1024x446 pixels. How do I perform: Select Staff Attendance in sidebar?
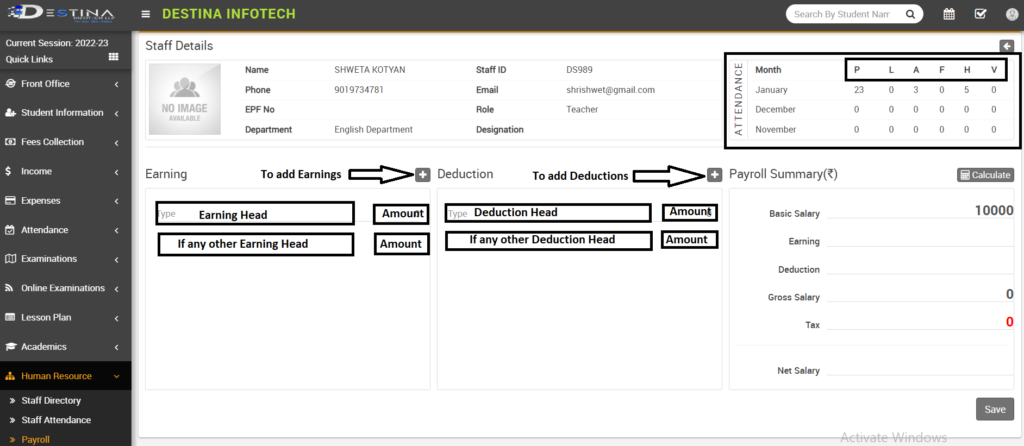coord(56,420)
